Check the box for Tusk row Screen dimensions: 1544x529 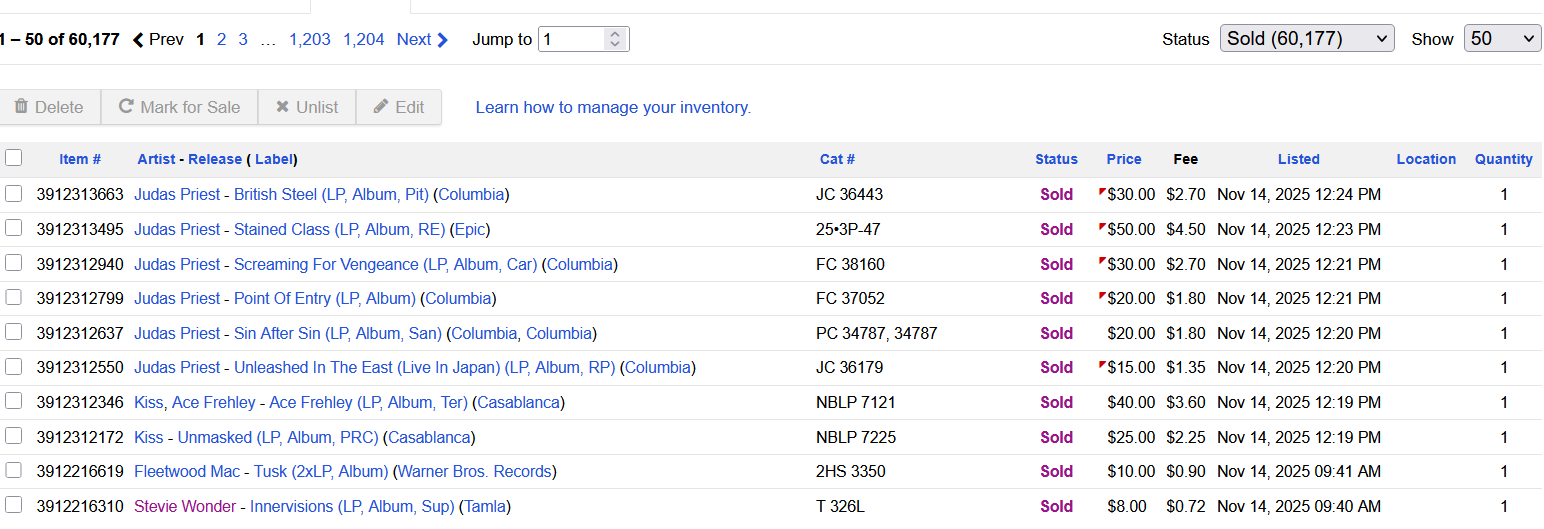(x=13, y=470)
